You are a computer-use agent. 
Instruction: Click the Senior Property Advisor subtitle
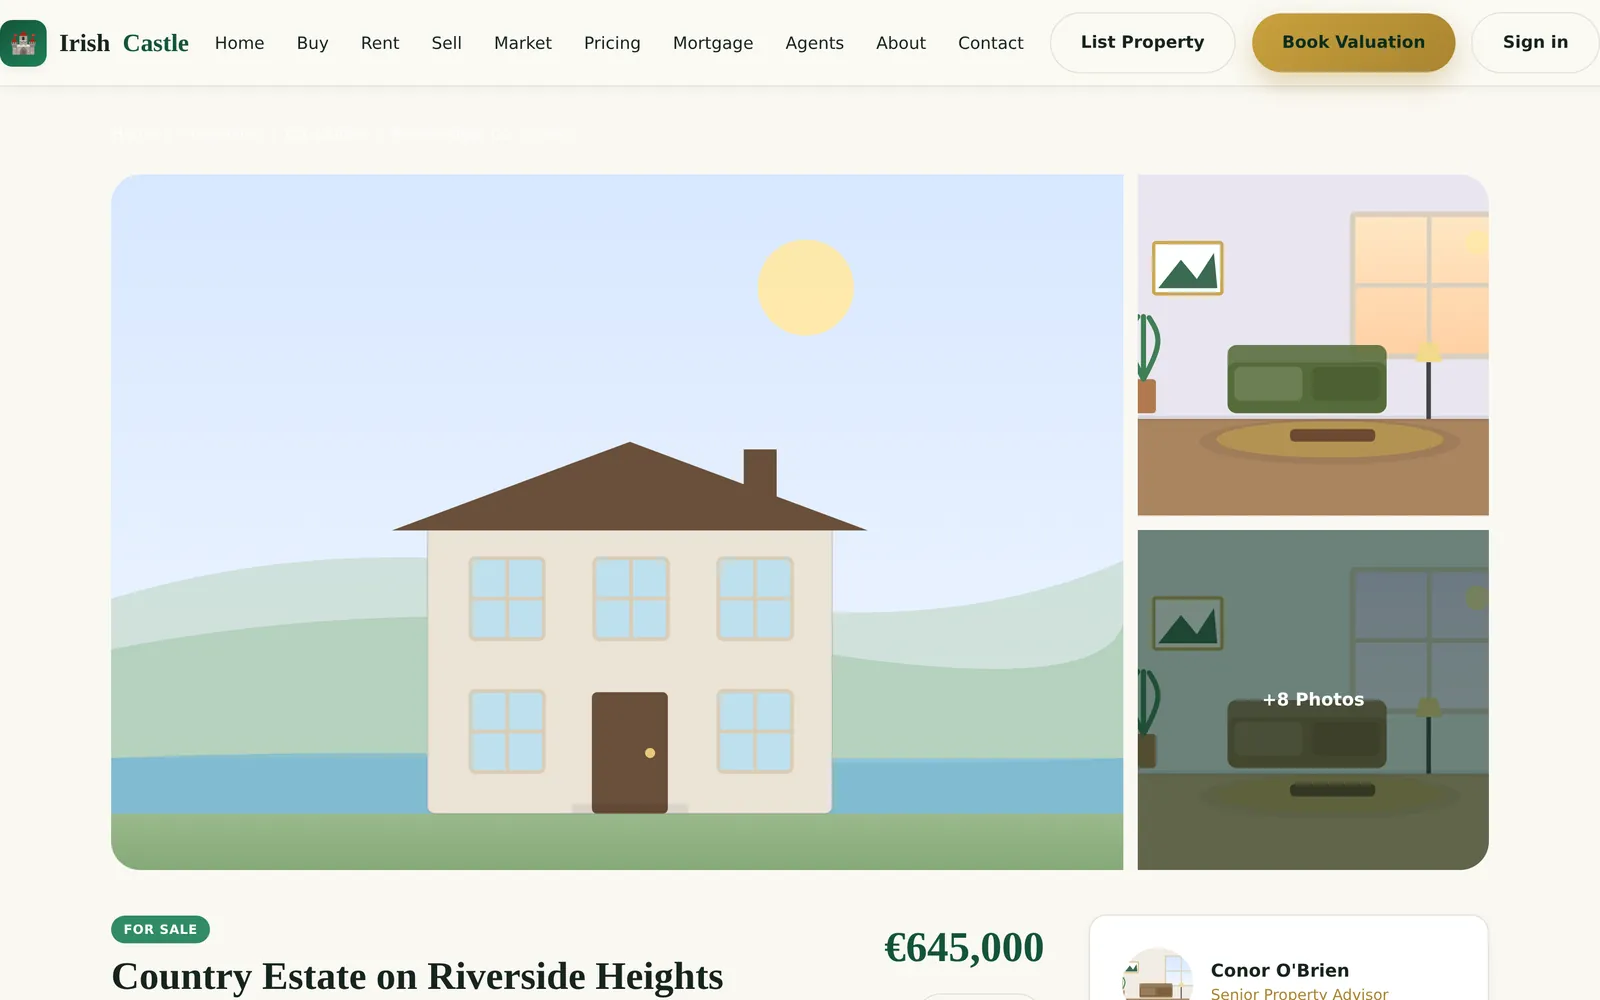pos(1299,993)
